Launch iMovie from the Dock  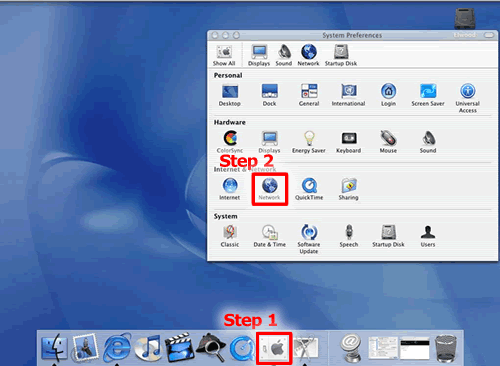tap(180, 348)
